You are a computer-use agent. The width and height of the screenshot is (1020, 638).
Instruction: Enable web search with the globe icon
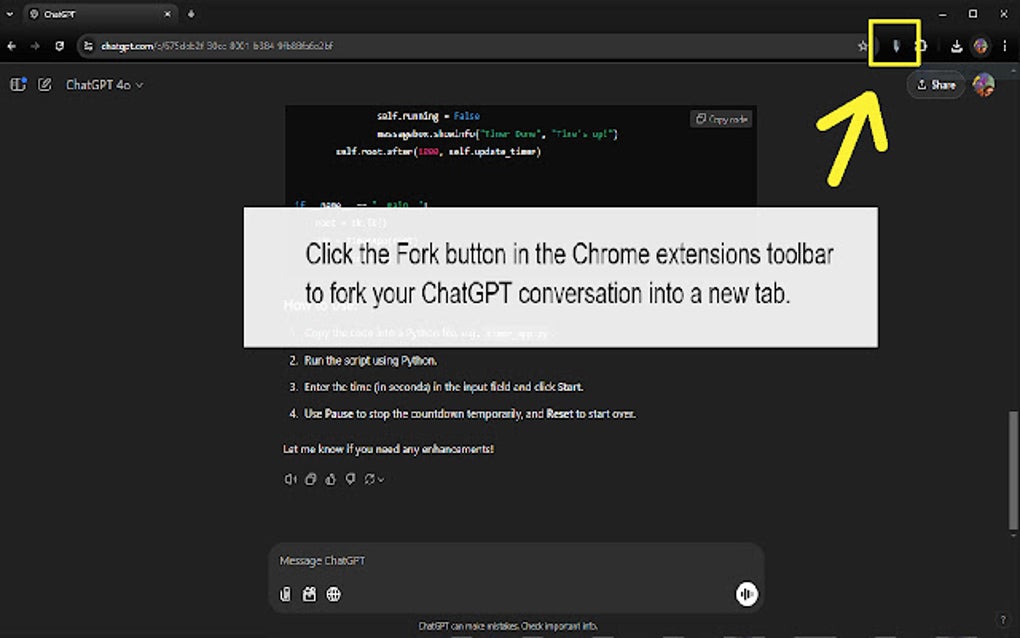(x=333, y=594)
